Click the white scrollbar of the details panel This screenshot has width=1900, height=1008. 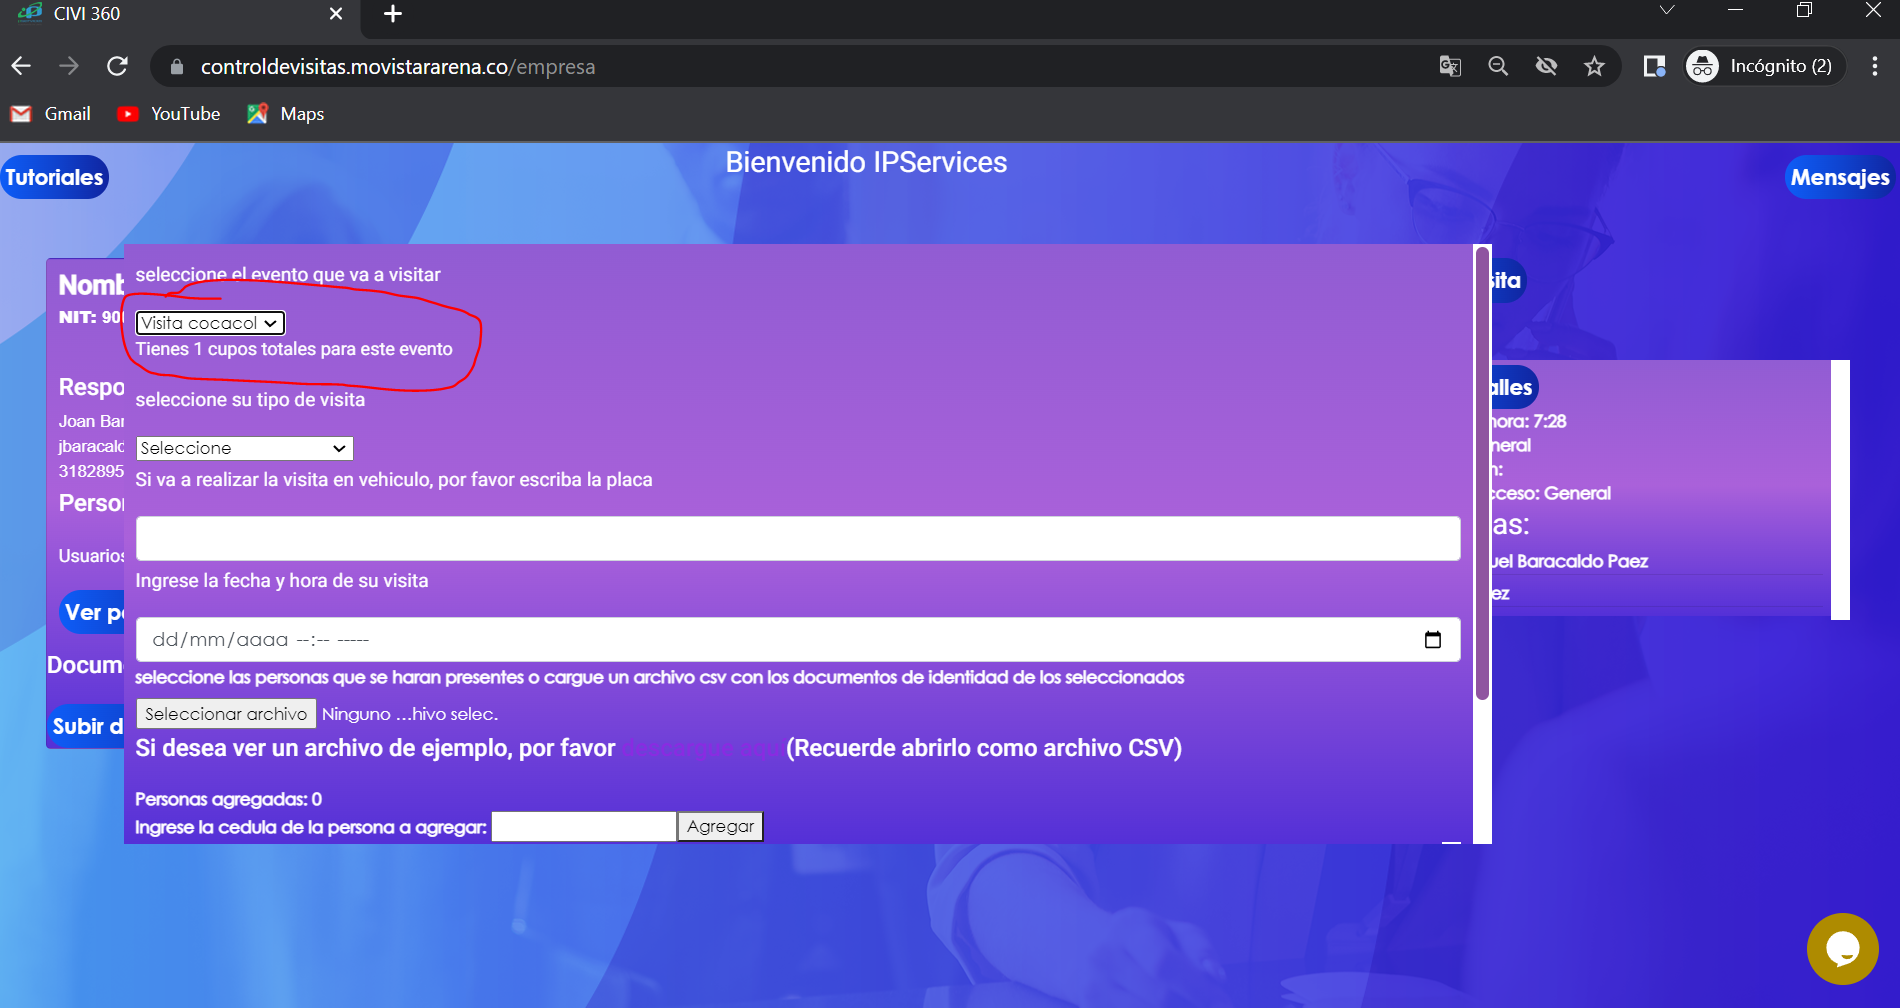point(1840,490)
